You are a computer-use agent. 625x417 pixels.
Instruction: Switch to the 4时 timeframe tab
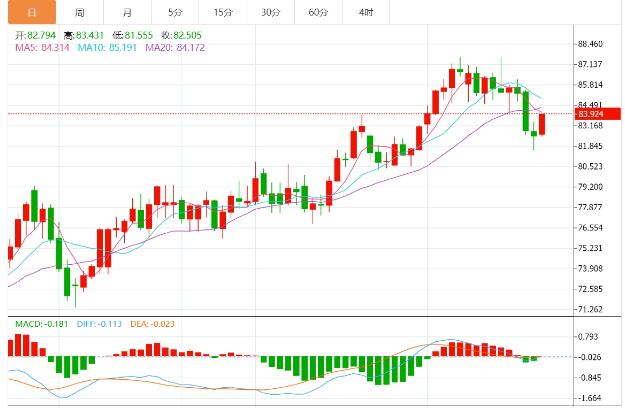tap(366, 12)
